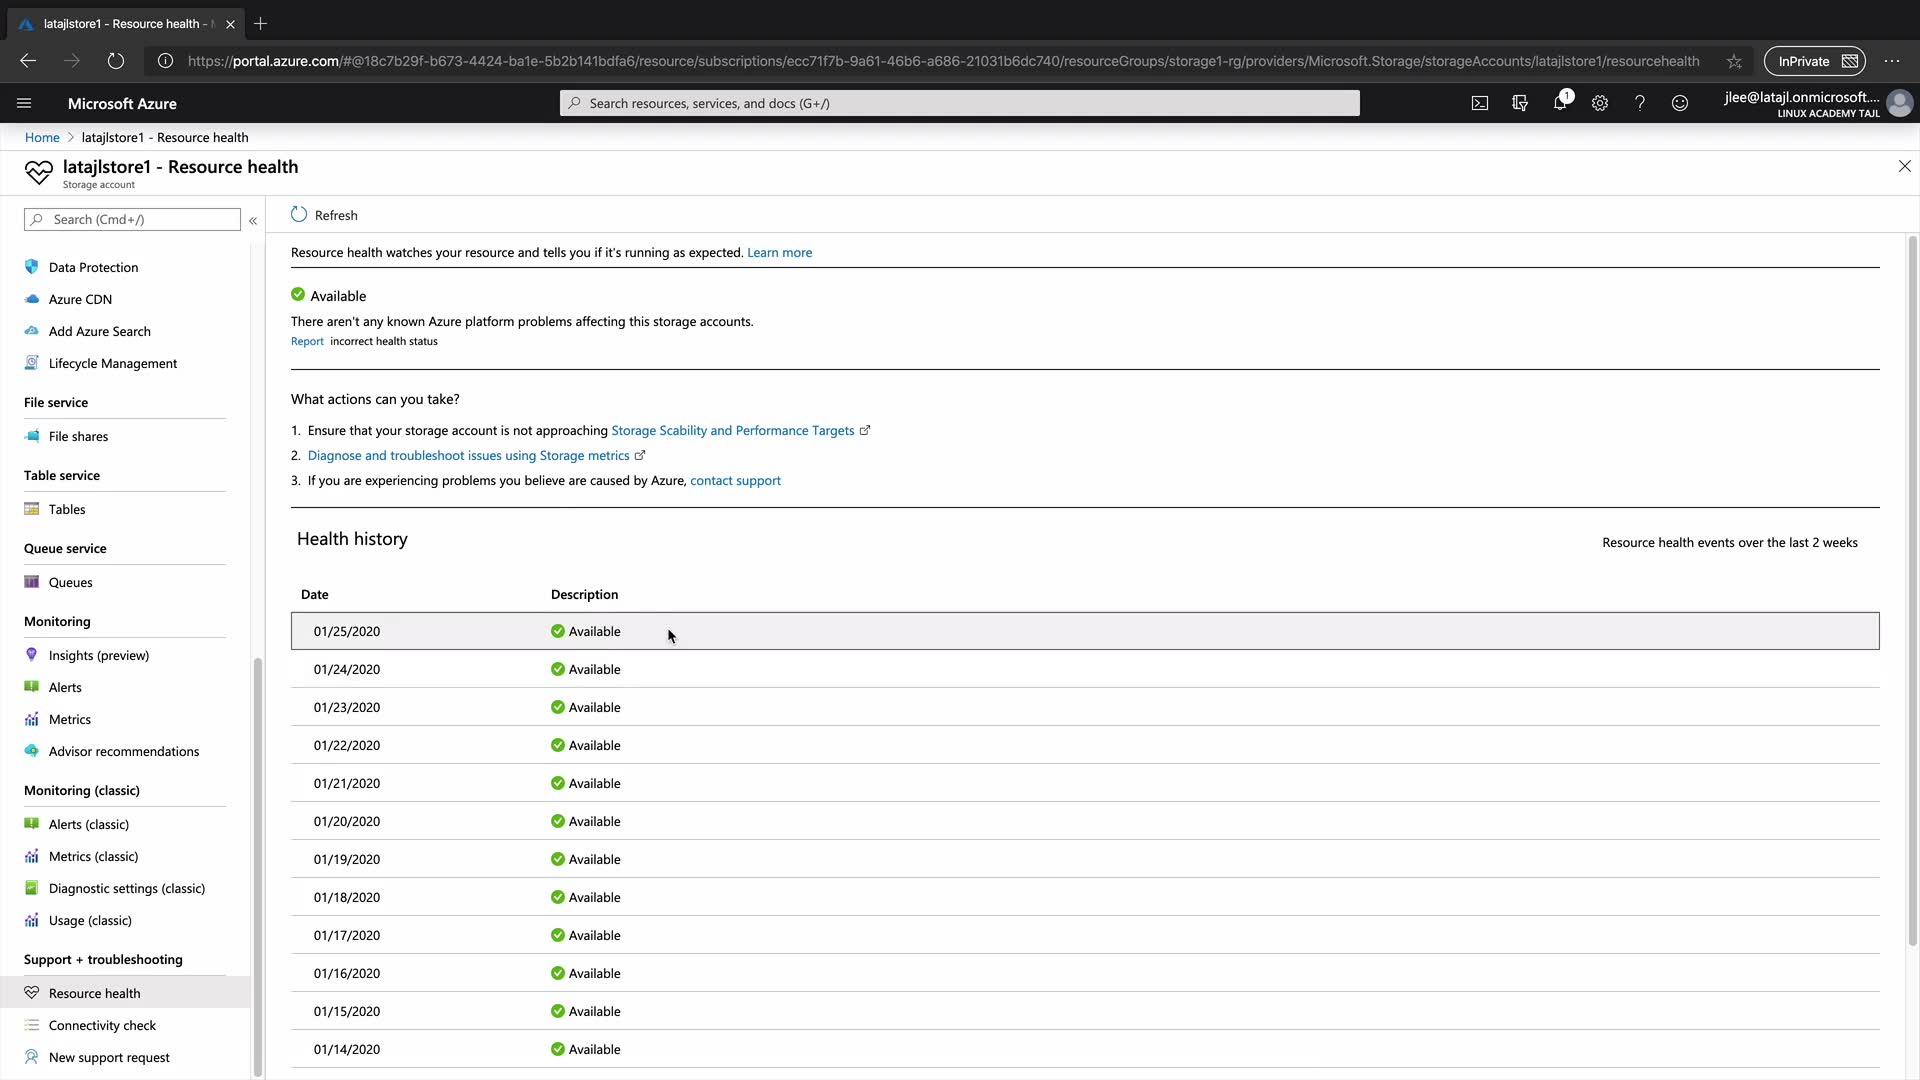Open Cloud Shell icon in top bar
1920x1080 pixels.
(1480, 103)
